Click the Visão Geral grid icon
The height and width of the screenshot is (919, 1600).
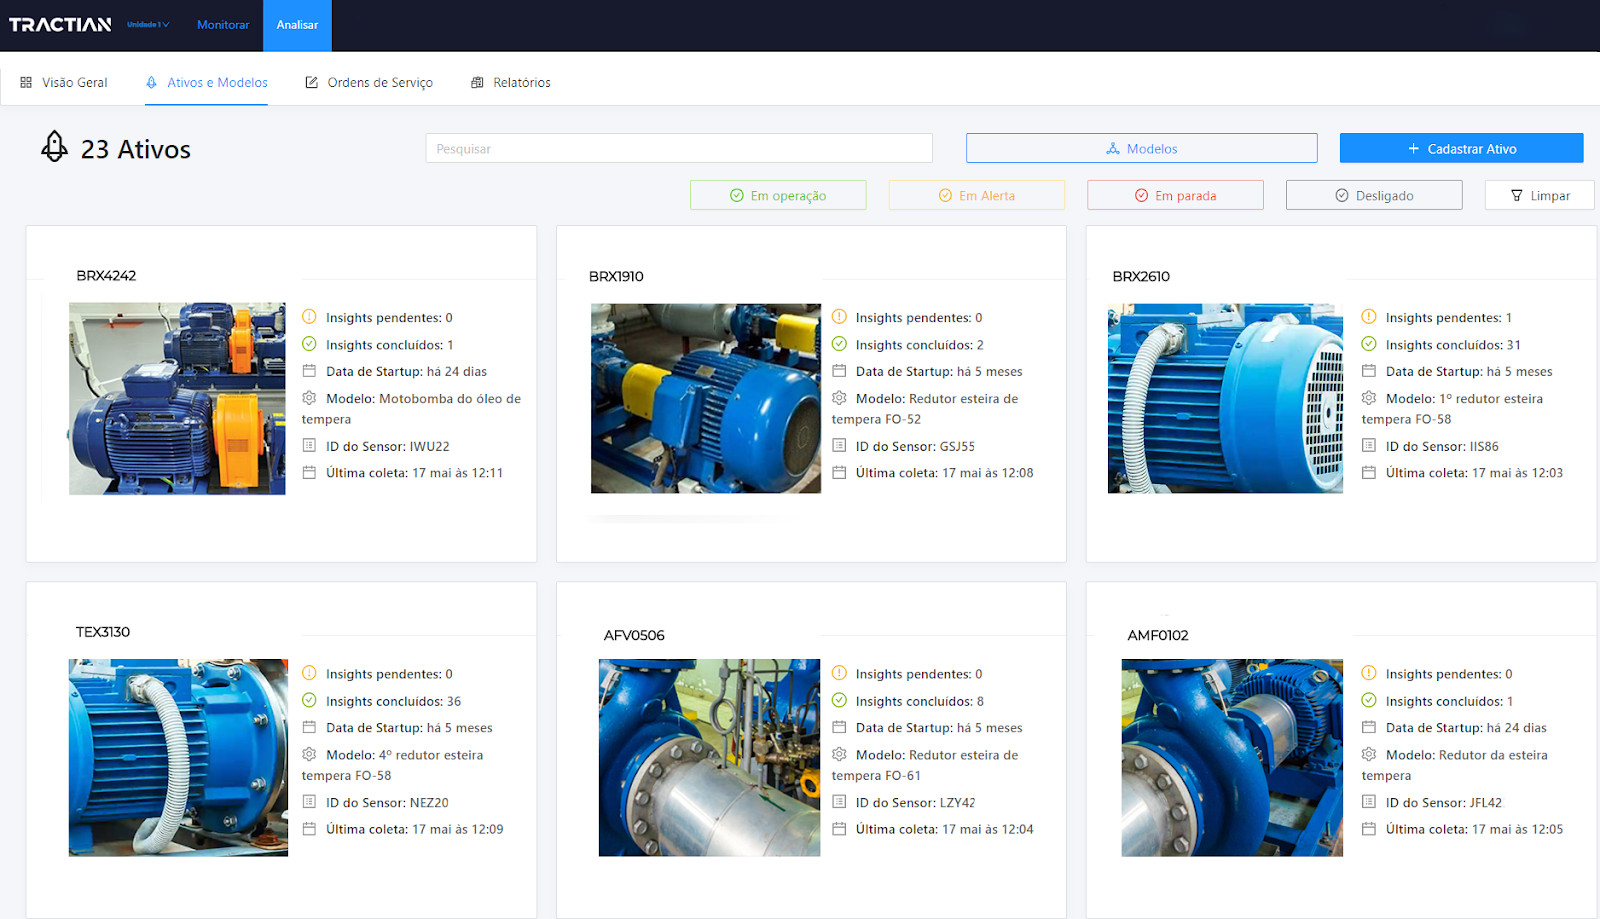coord(26,83)
